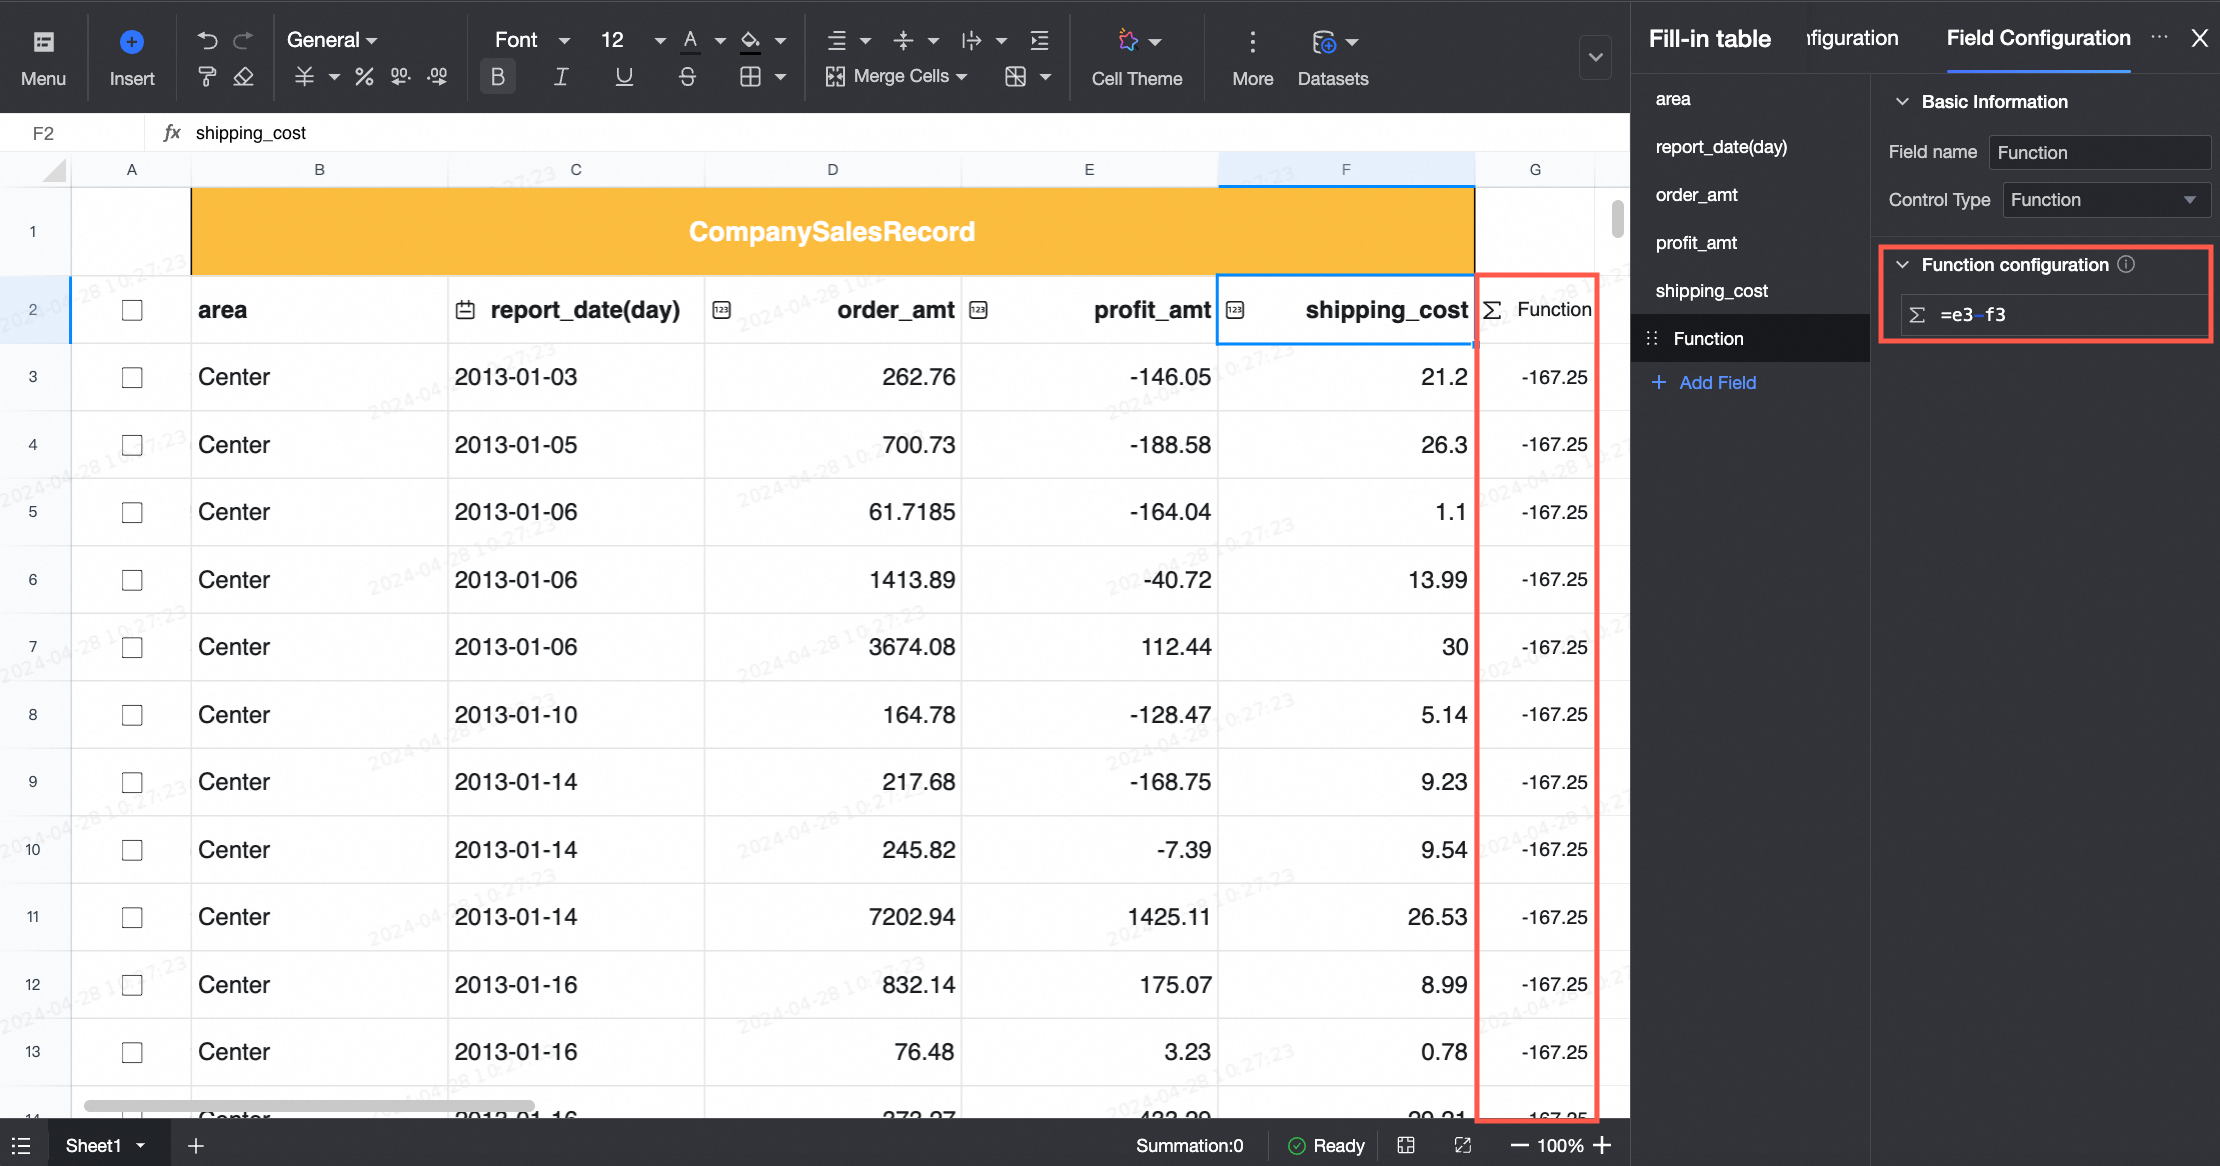The width and height of the screenshot is (2220, 1166).
Task: Click the text wrap icon
Action: point(971,40)
